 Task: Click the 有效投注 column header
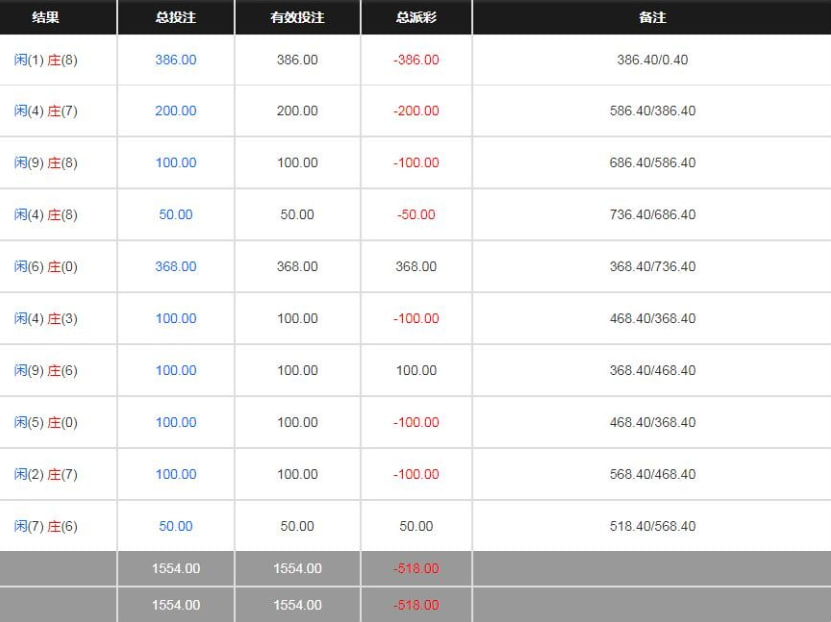pyautogui.click(x=297, y=17)
